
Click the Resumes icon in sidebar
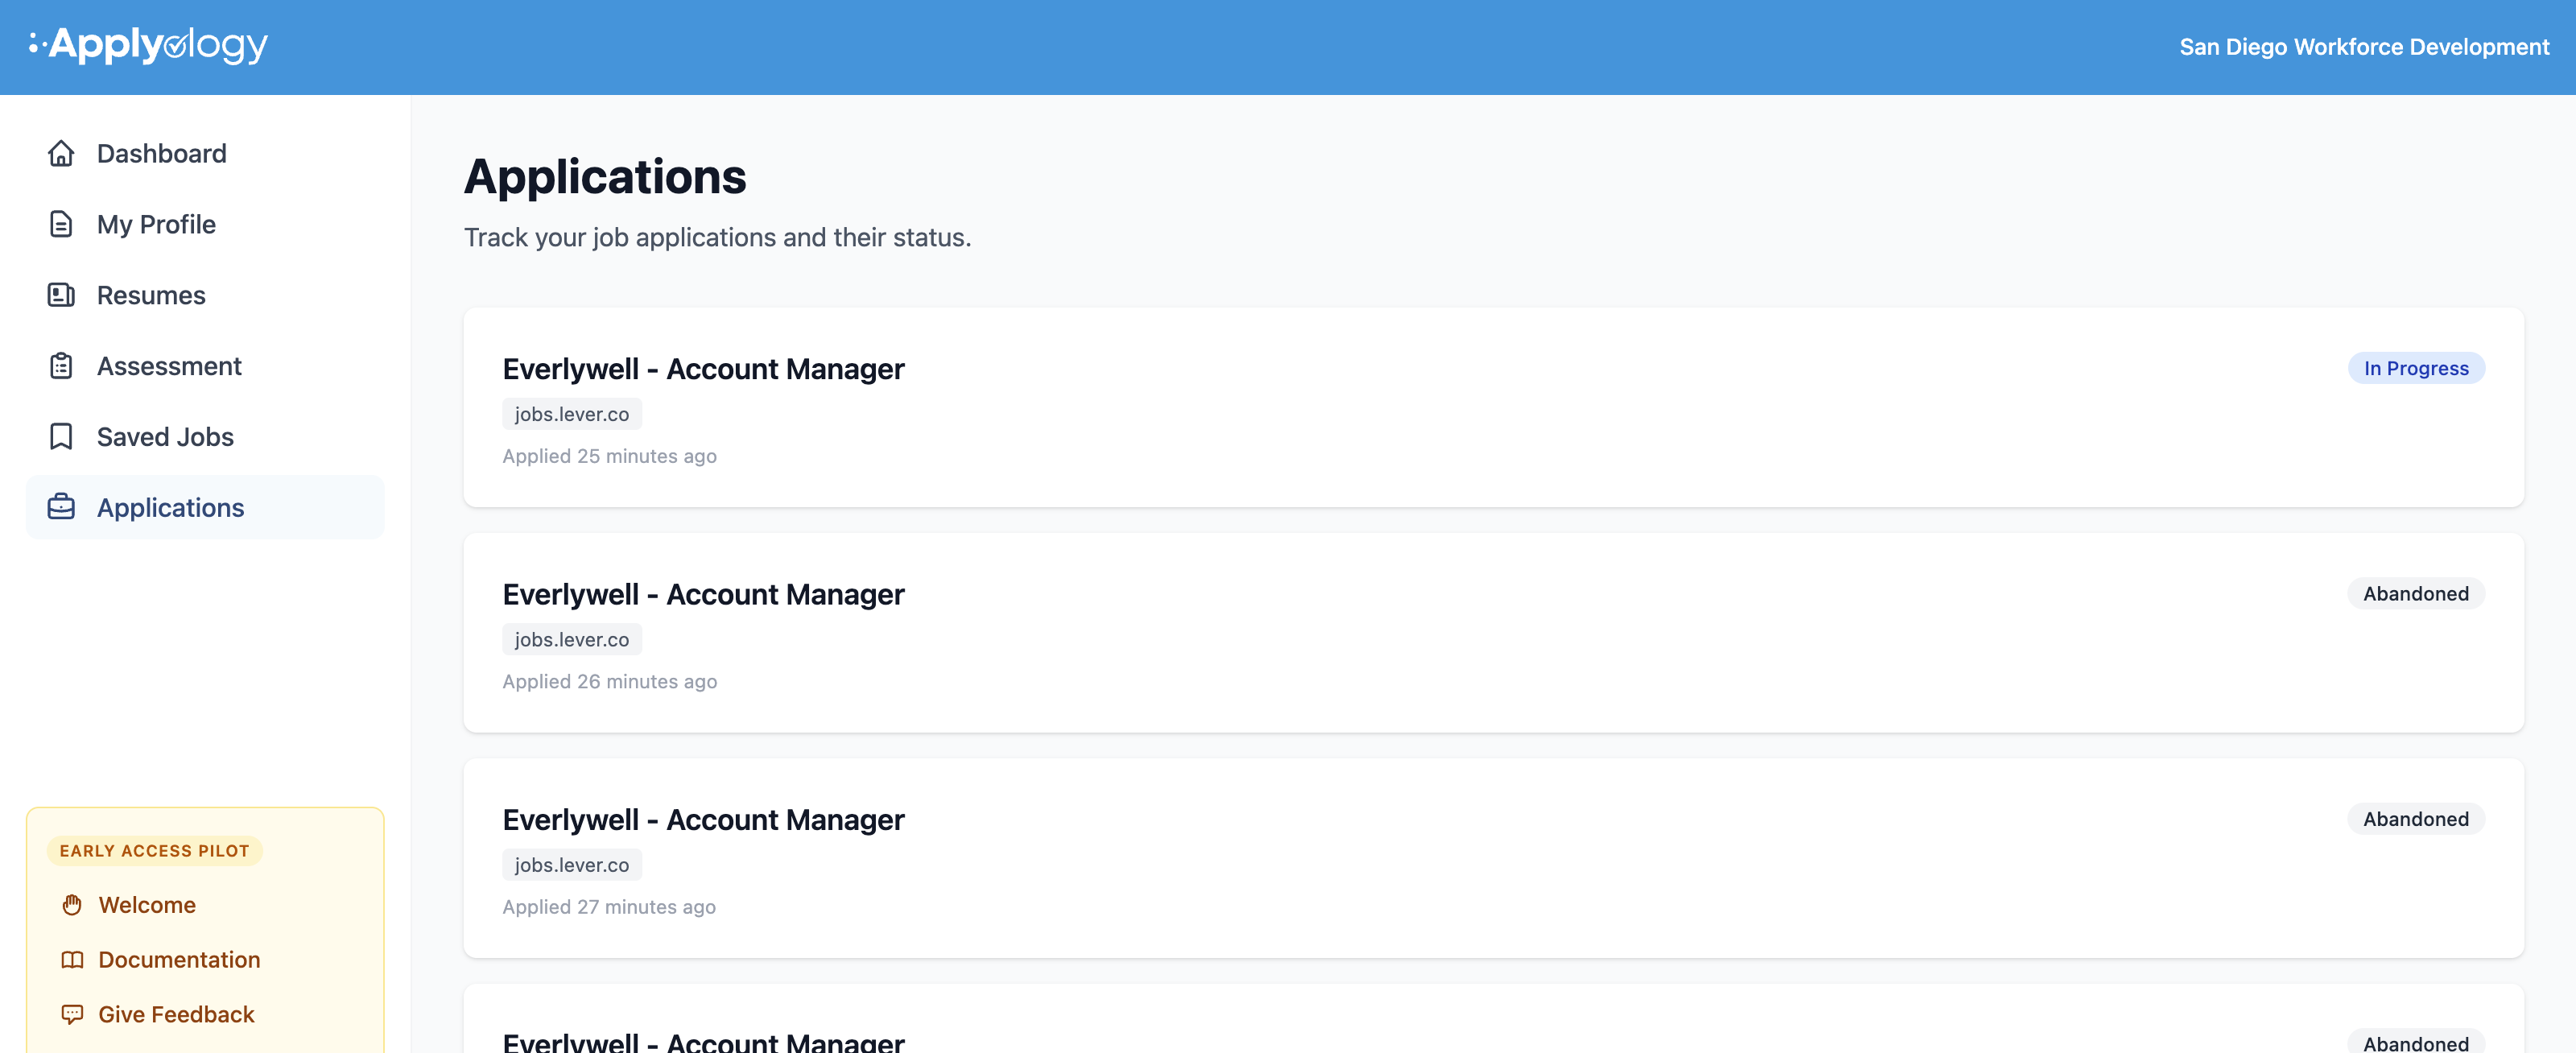click(61, 295)
